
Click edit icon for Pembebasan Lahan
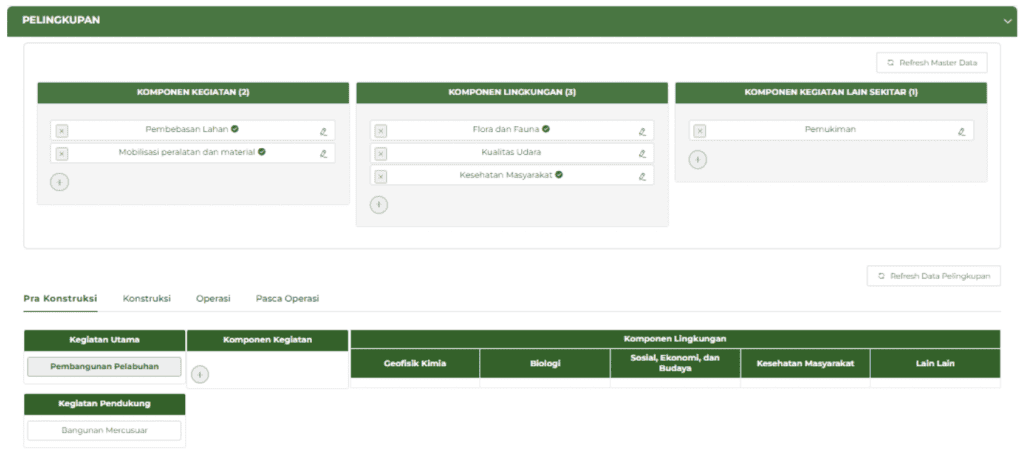[x=323, y=131]
